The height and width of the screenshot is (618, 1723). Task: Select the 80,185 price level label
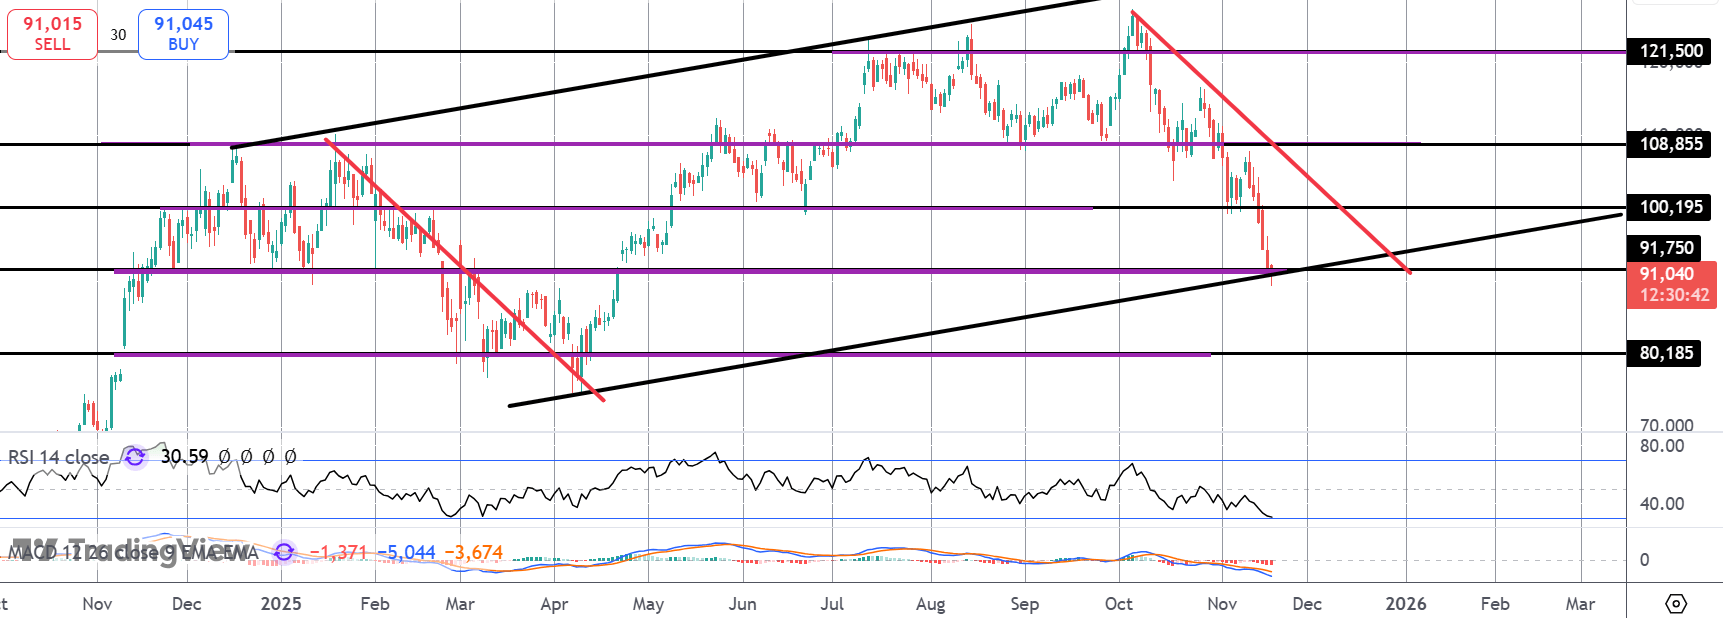[x=1666, y=353]
